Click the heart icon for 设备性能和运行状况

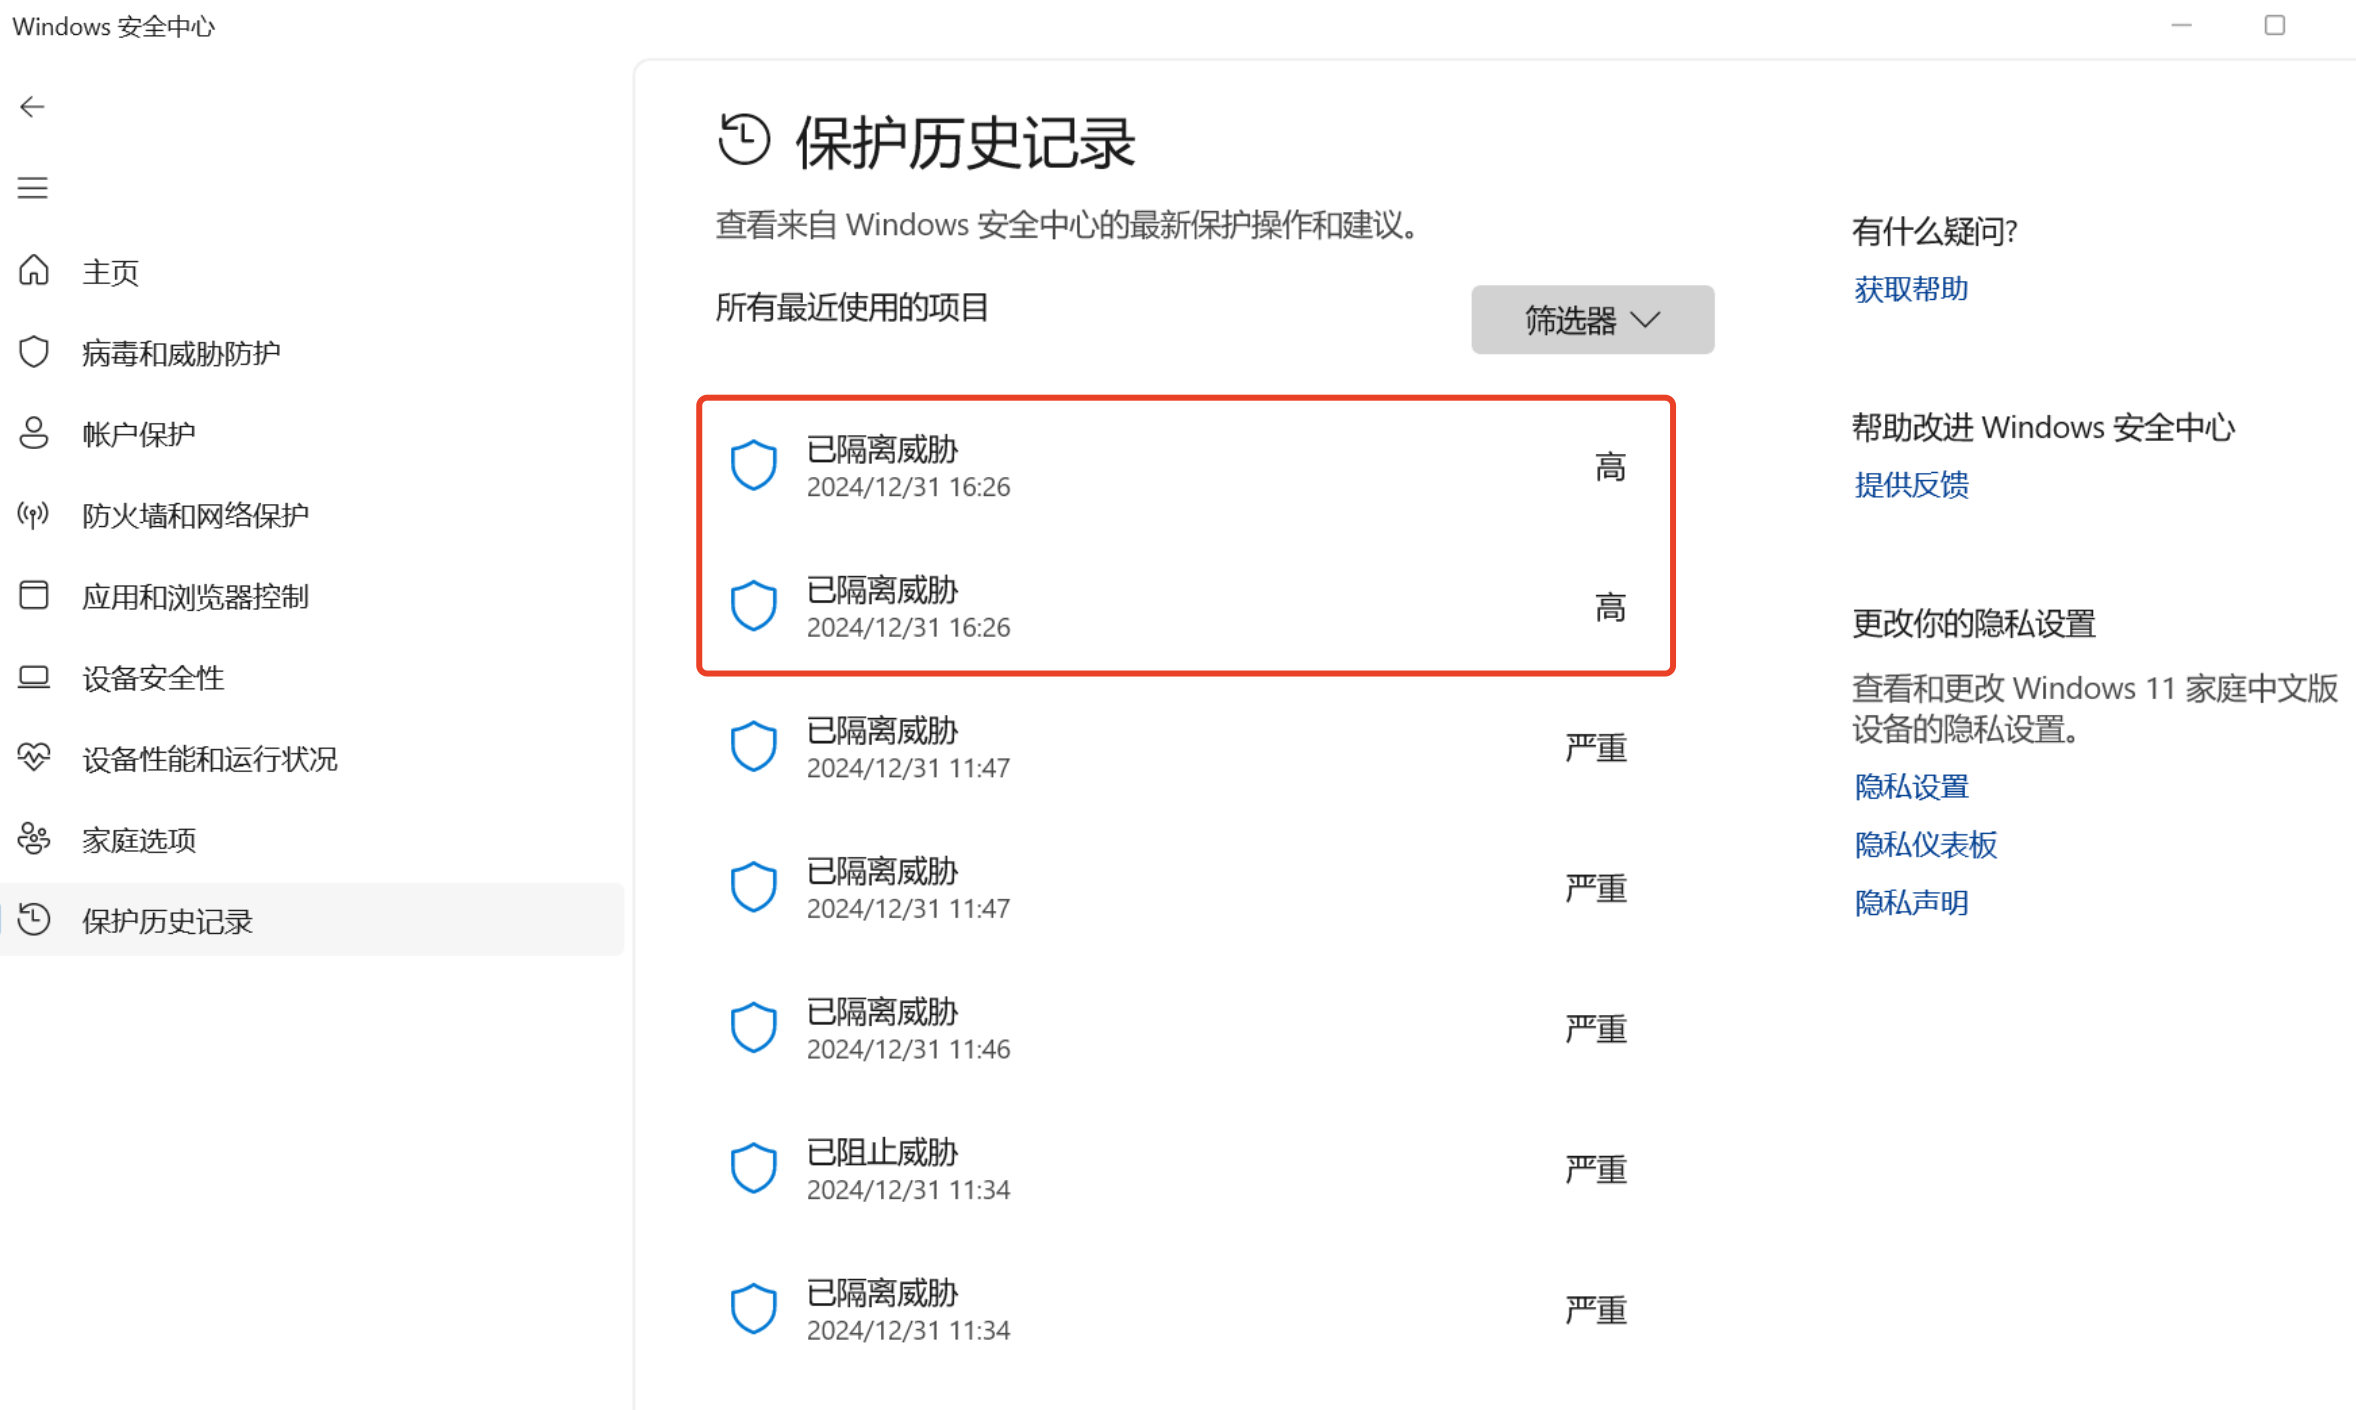coord(34,758)
